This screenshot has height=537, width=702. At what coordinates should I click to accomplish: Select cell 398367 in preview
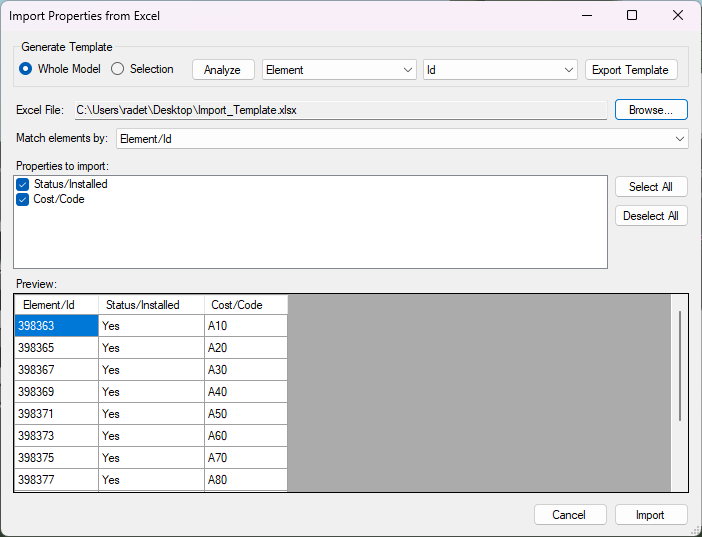[x=56, y=369]
